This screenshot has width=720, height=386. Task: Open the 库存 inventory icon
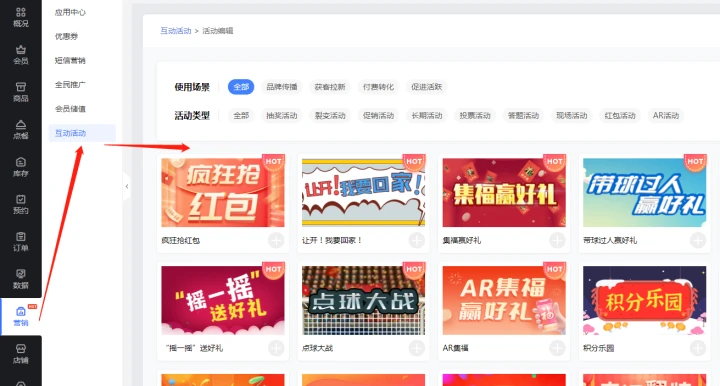[x=21, y=167]
